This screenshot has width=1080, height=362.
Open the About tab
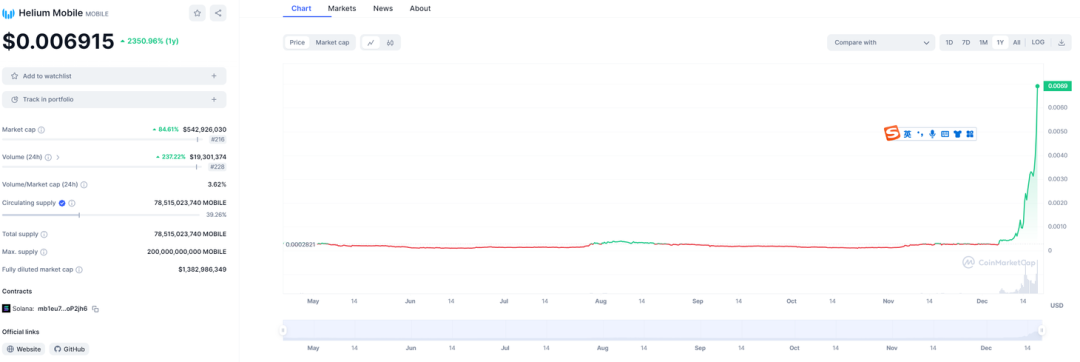pyautogui.click(x=420, y=8)
